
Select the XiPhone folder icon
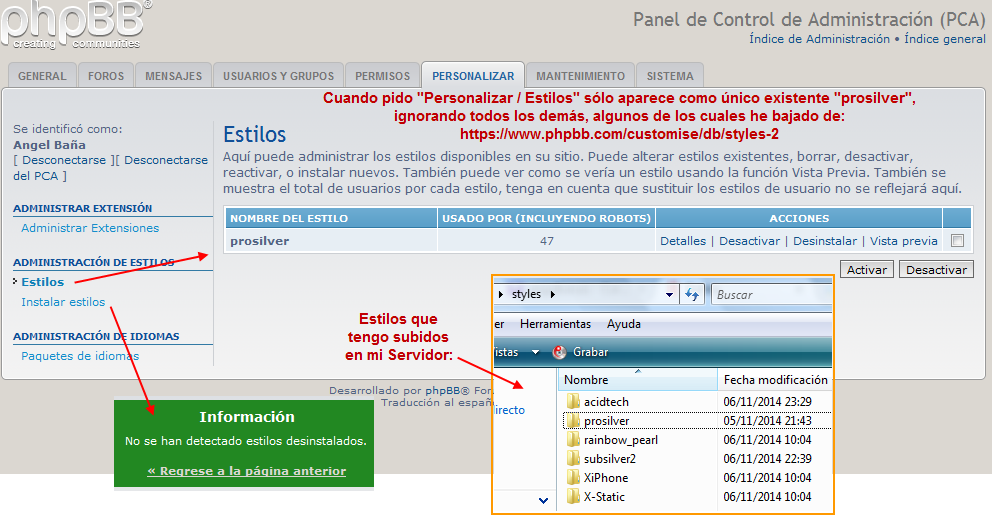[573, 478]
